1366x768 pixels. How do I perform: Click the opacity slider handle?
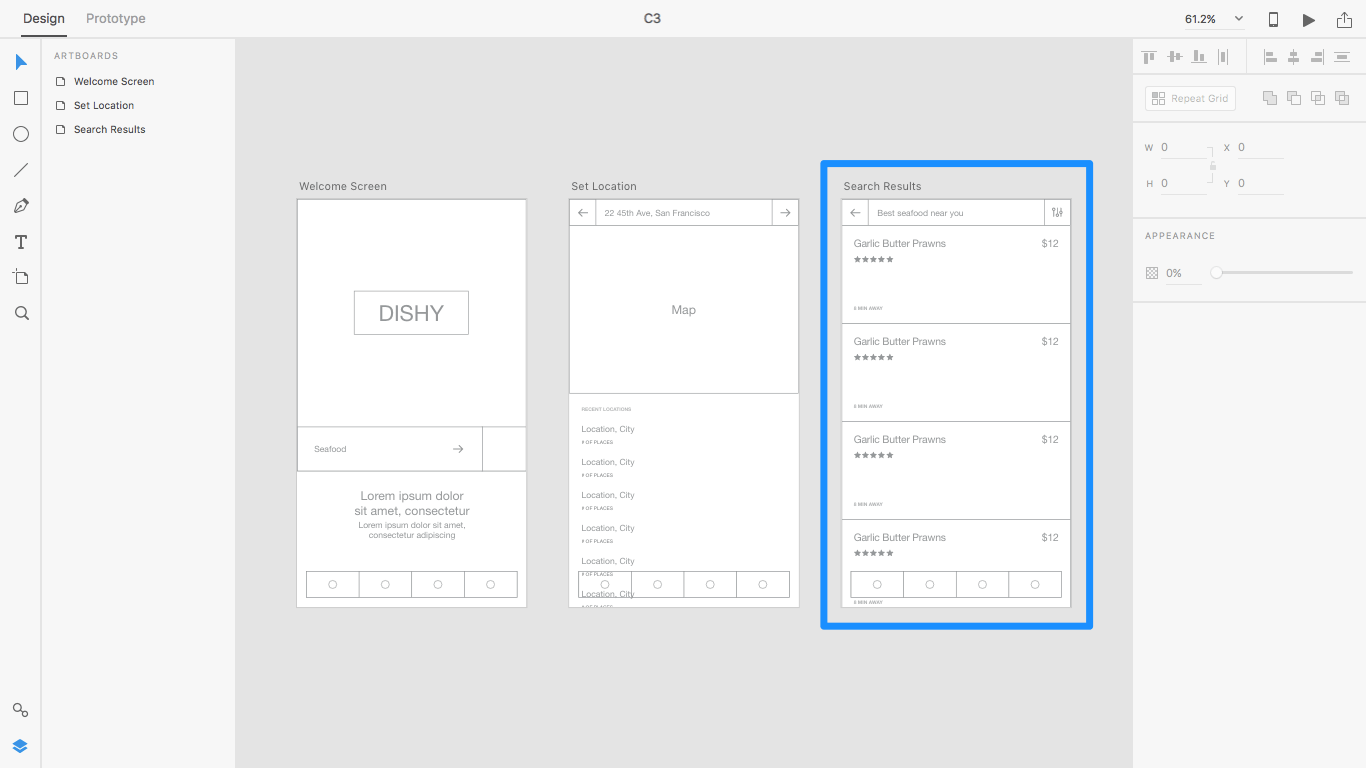[x=1216, y=272]
